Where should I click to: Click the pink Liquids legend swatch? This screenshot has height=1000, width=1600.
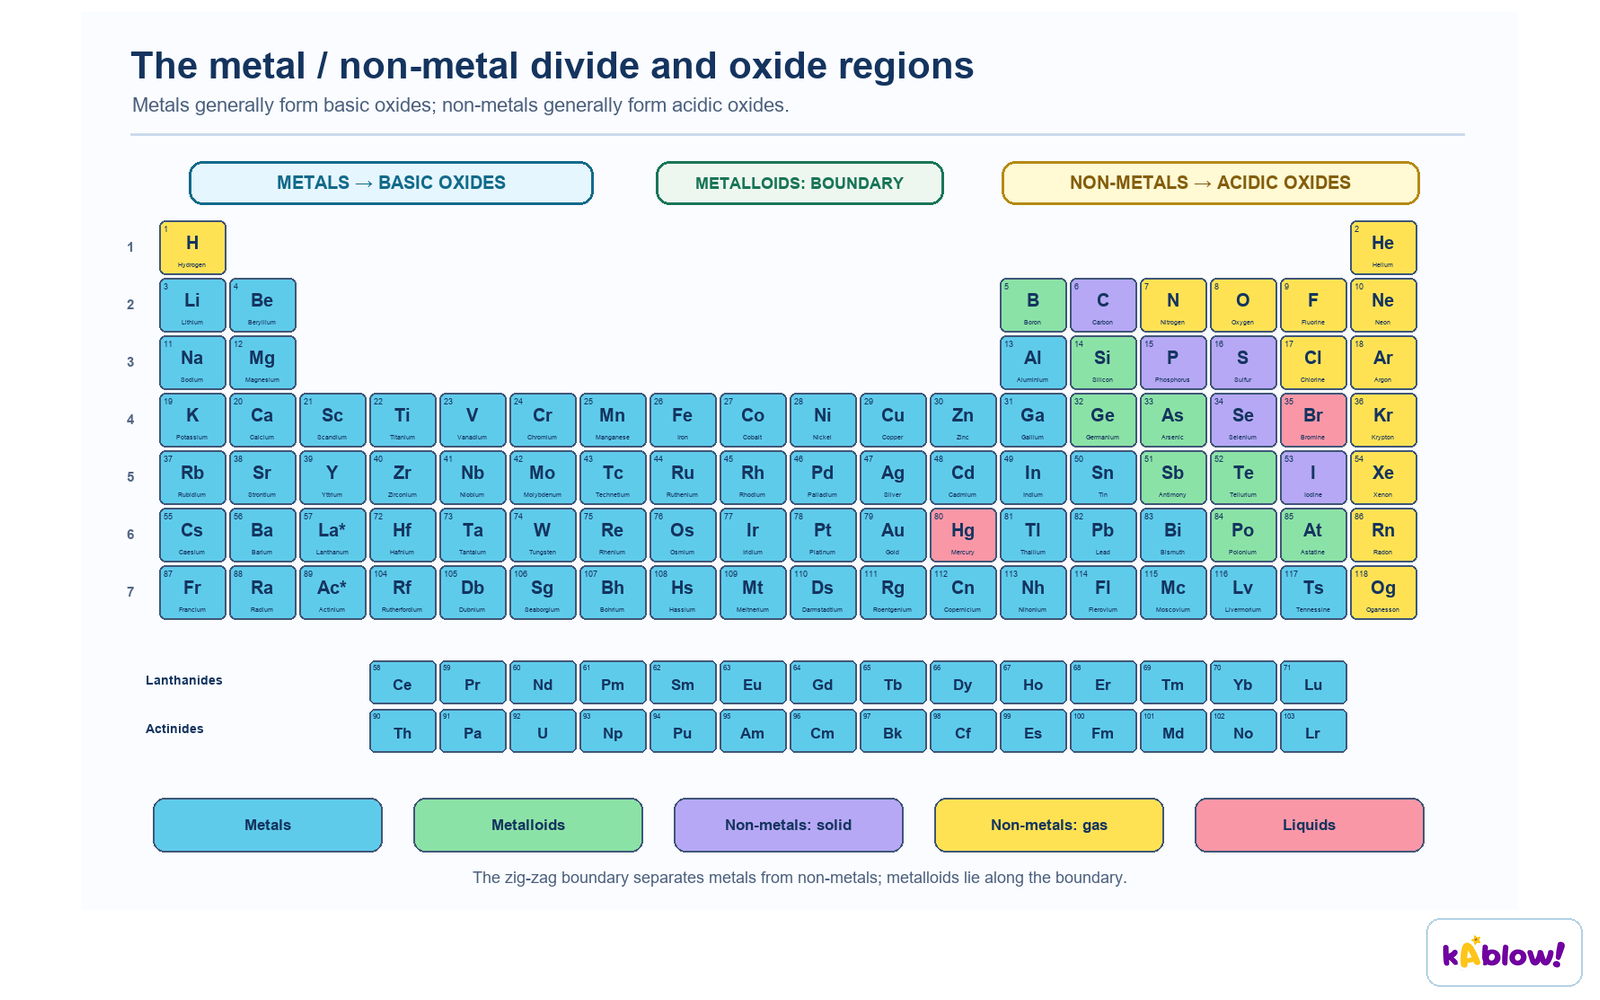tap(1309, 825)
